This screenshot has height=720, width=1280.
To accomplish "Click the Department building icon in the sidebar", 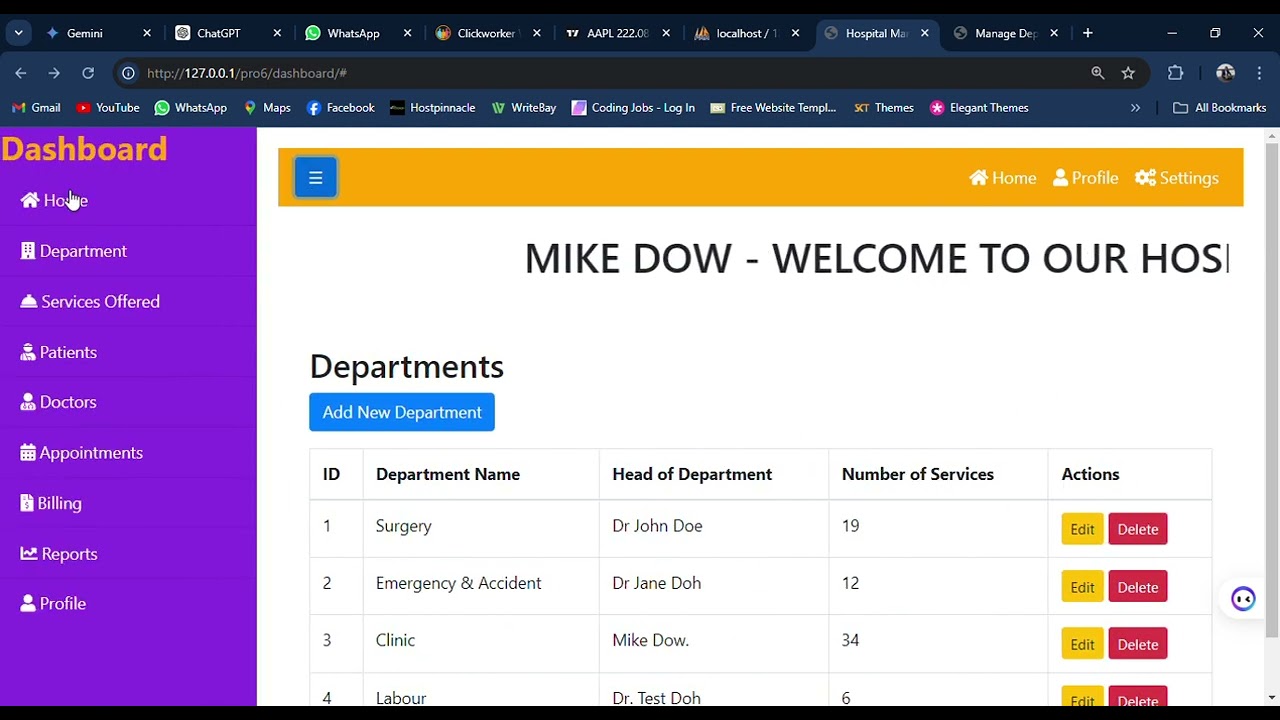I will pos(28,251).
